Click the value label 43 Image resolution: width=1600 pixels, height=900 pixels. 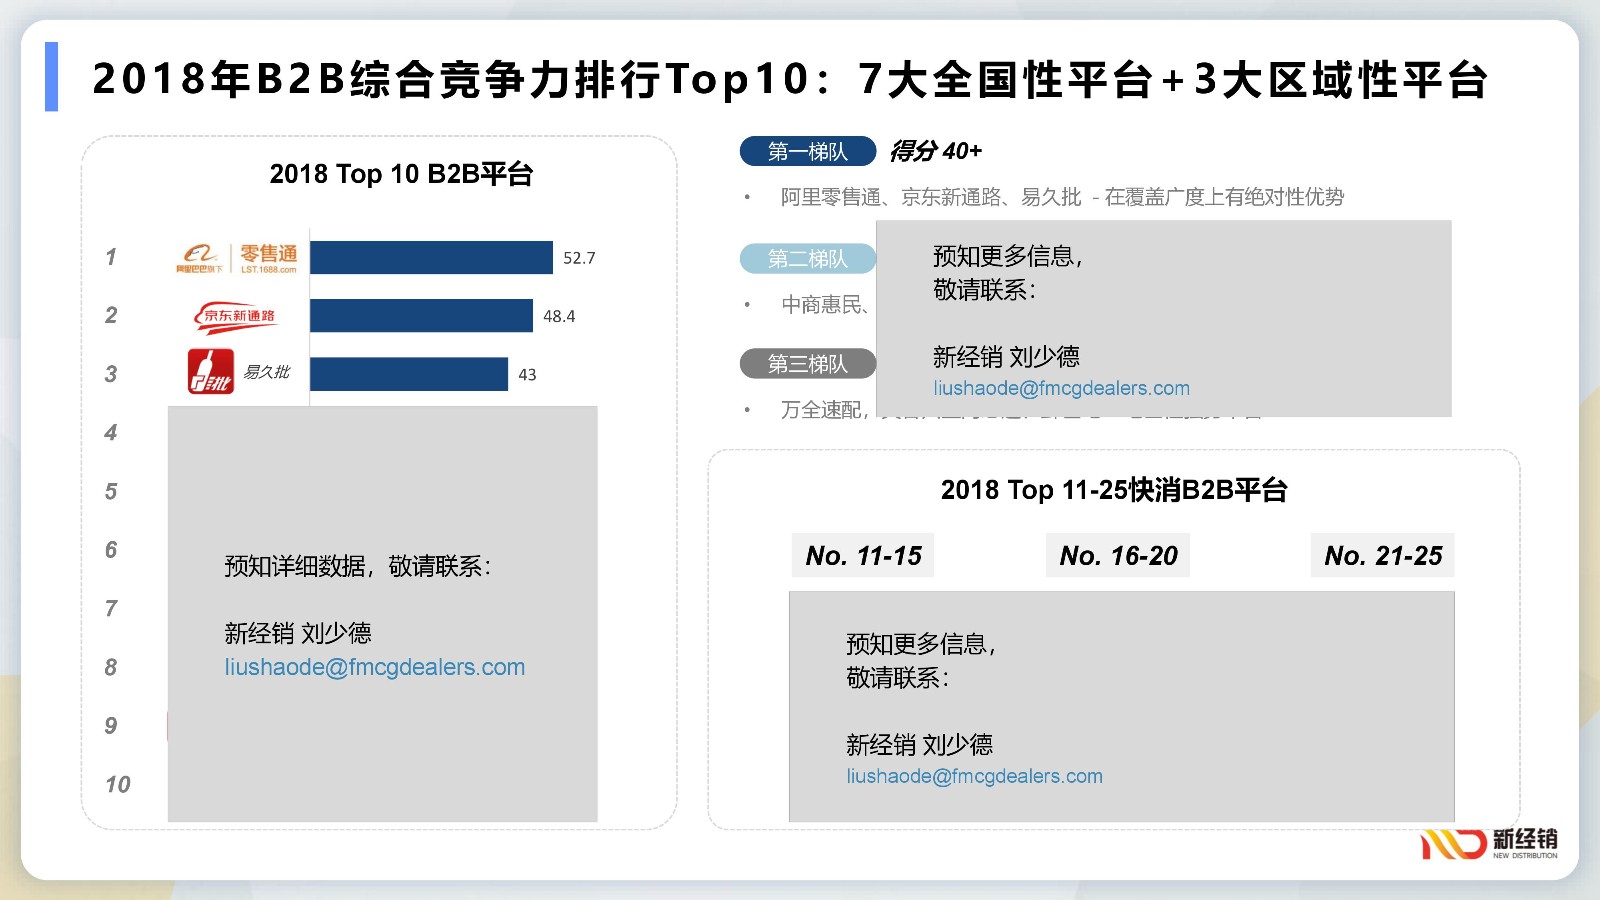[527, 375]
